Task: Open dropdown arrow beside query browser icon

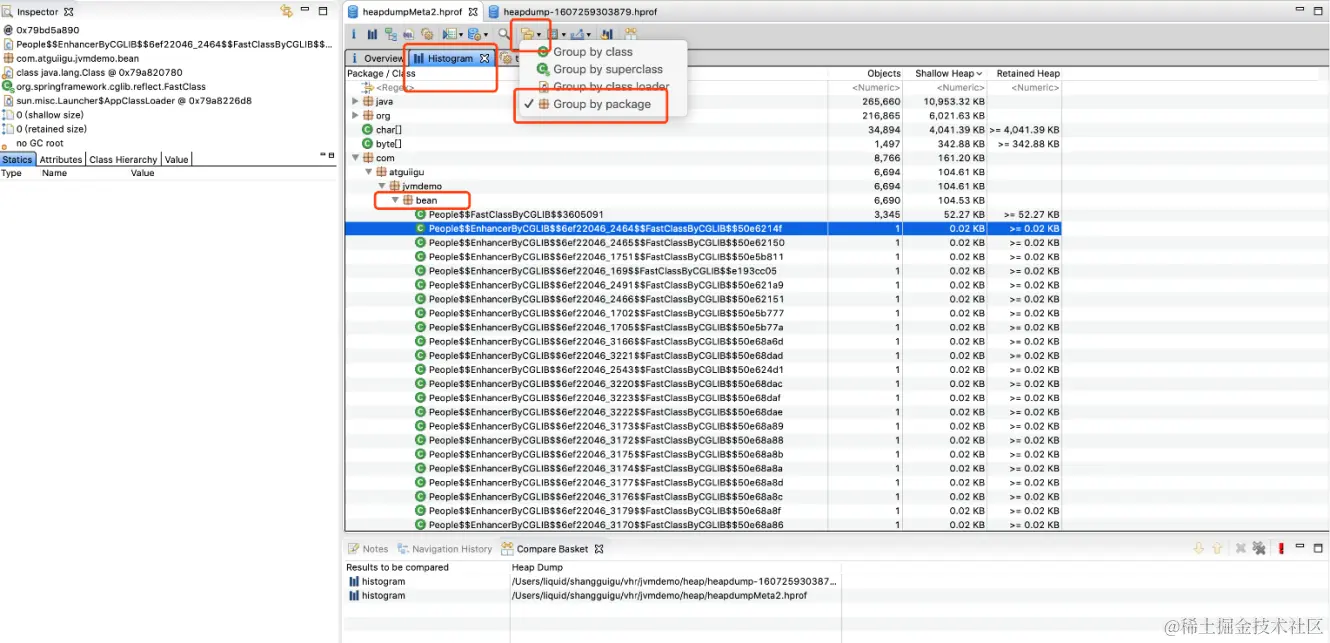Action: click(x=486, y=35)
